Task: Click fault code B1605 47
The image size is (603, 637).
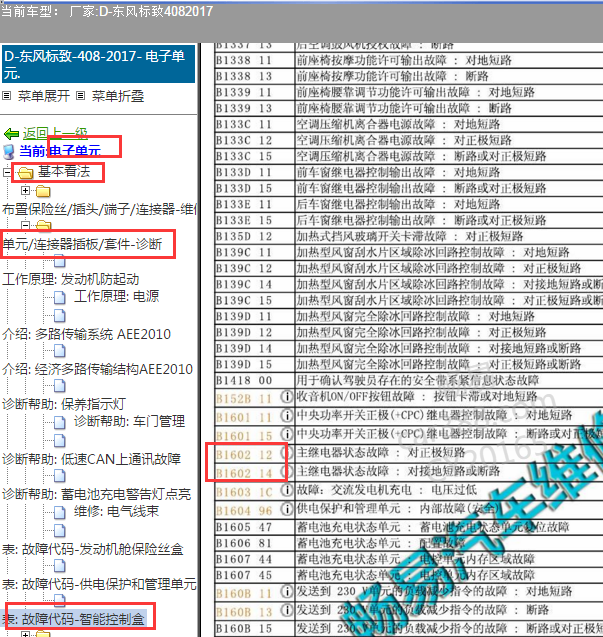Action: pyautogui.click(x=244, y=527)
